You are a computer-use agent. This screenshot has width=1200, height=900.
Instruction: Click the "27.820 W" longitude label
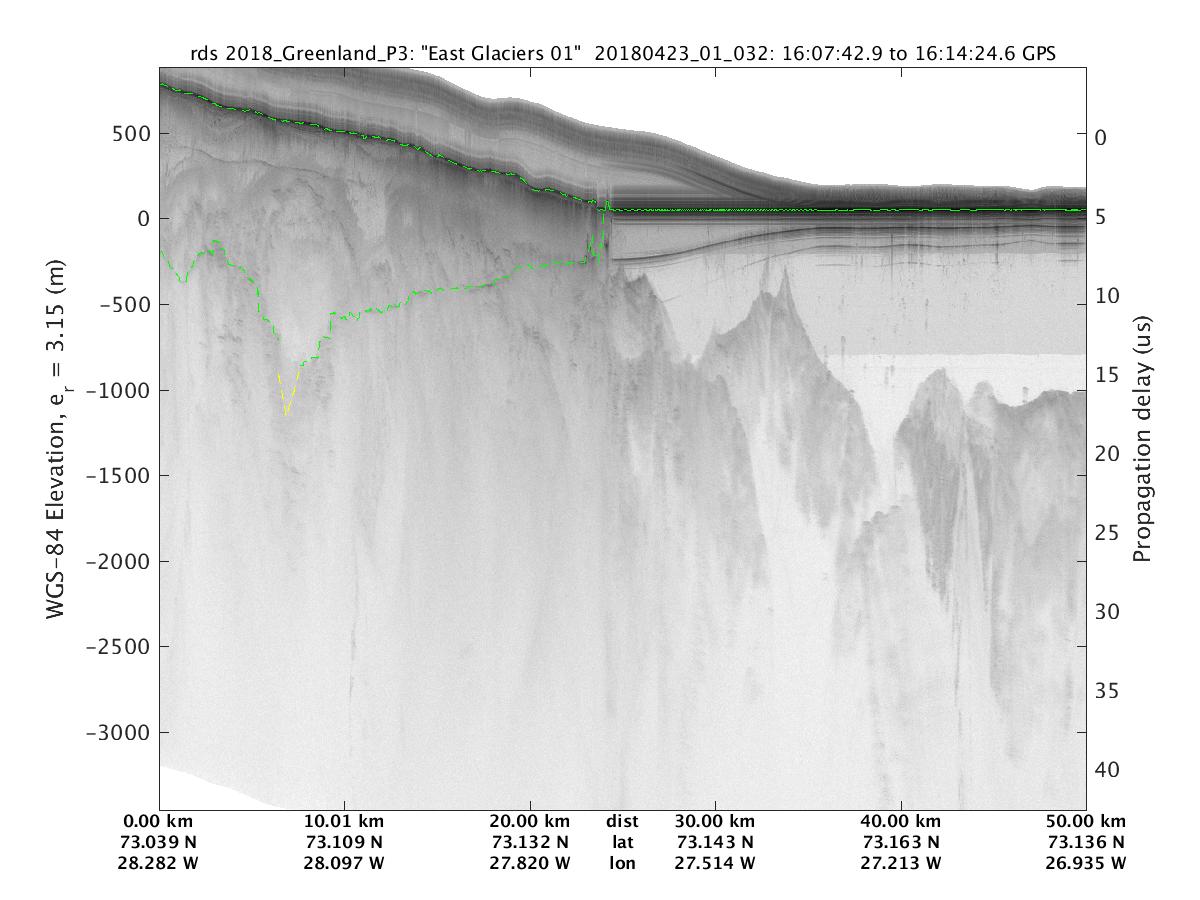529,862
